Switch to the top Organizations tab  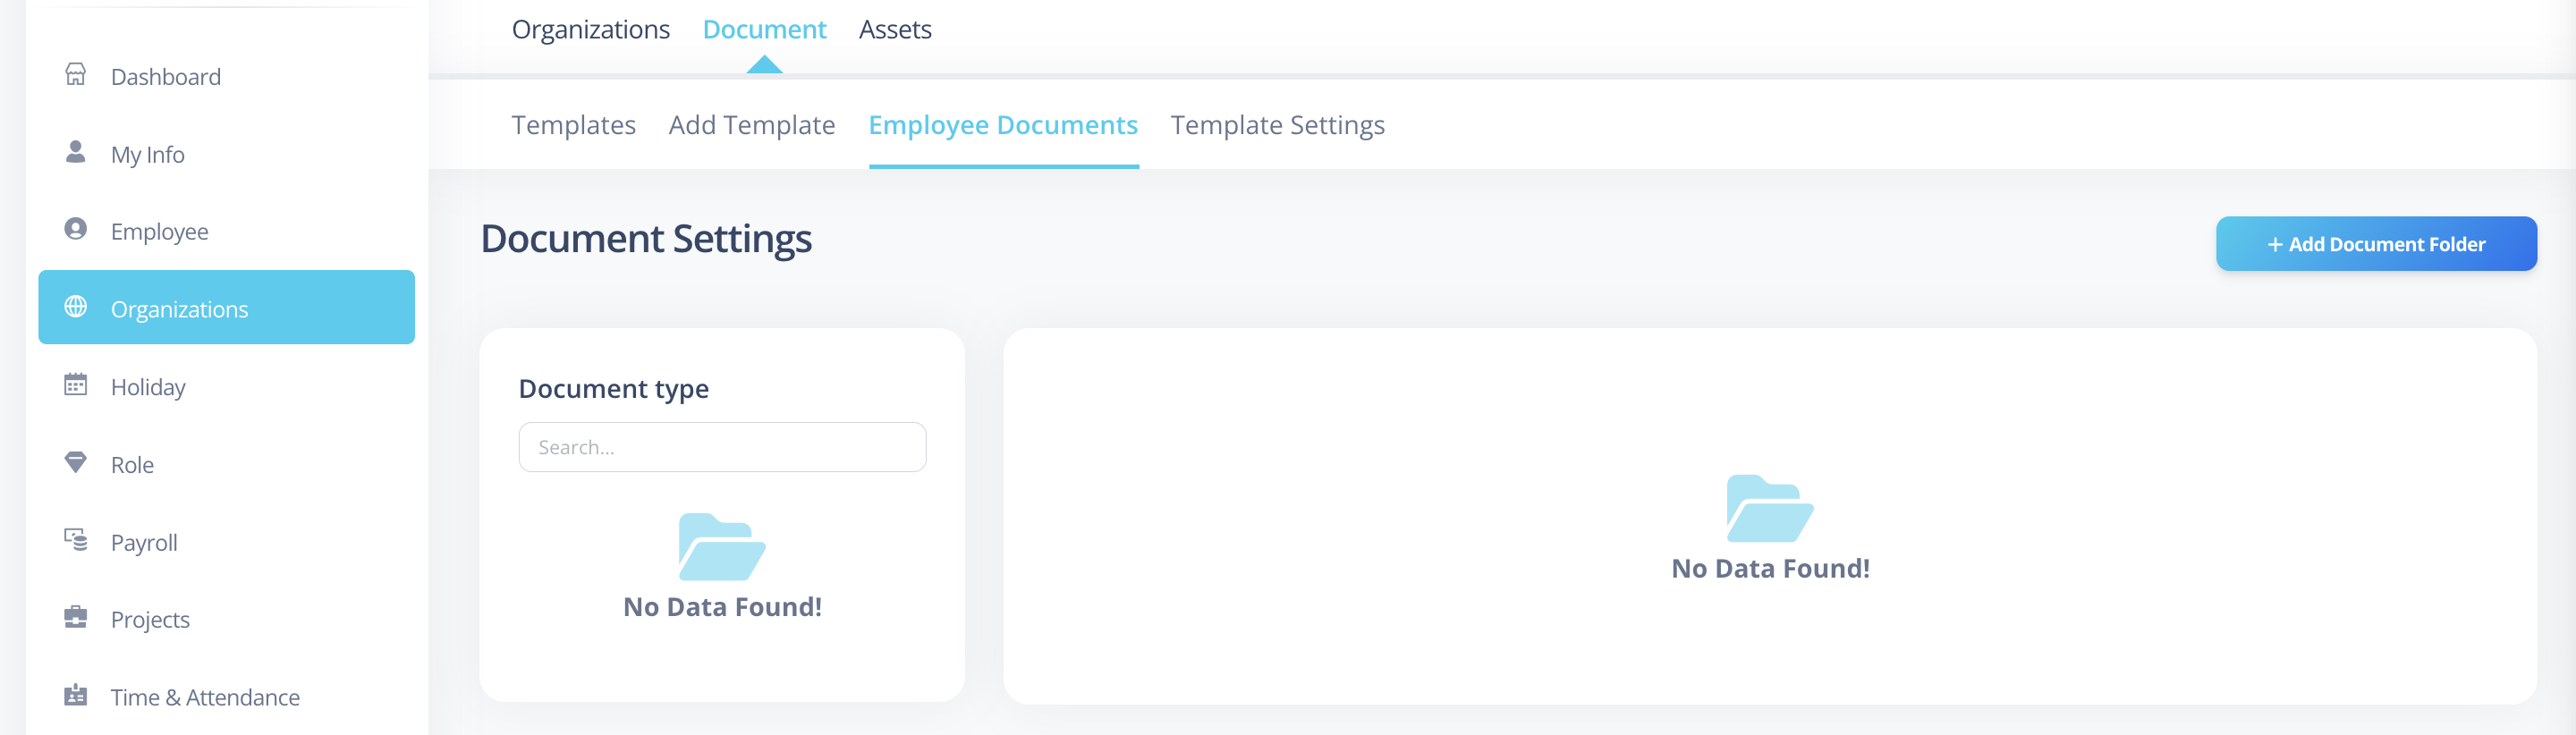(x=591, y=30)
